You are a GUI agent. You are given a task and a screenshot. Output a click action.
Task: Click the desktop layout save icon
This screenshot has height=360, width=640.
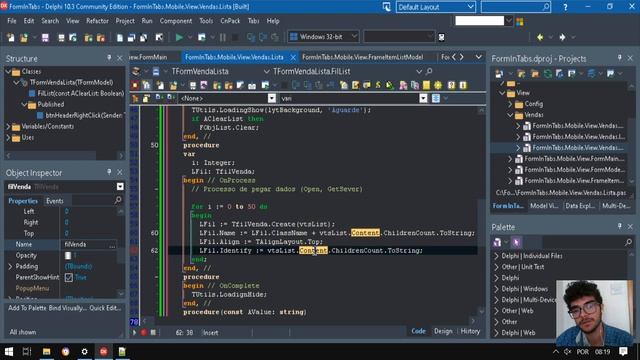point(386,7)
